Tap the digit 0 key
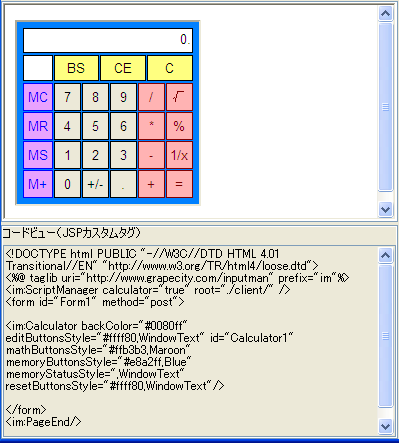The height and width of the screenshot is (443, 399). click(67, 184)
